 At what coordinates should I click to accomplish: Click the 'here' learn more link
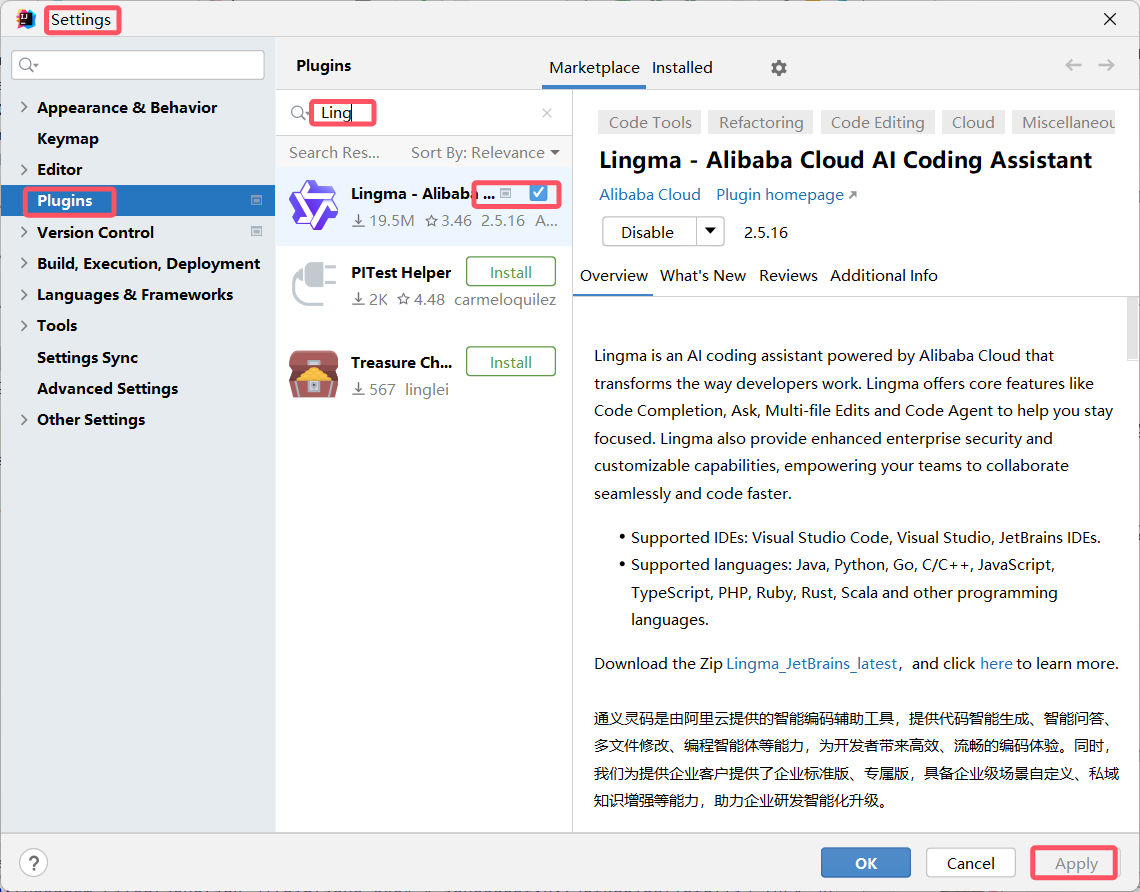tap(995, 664)
